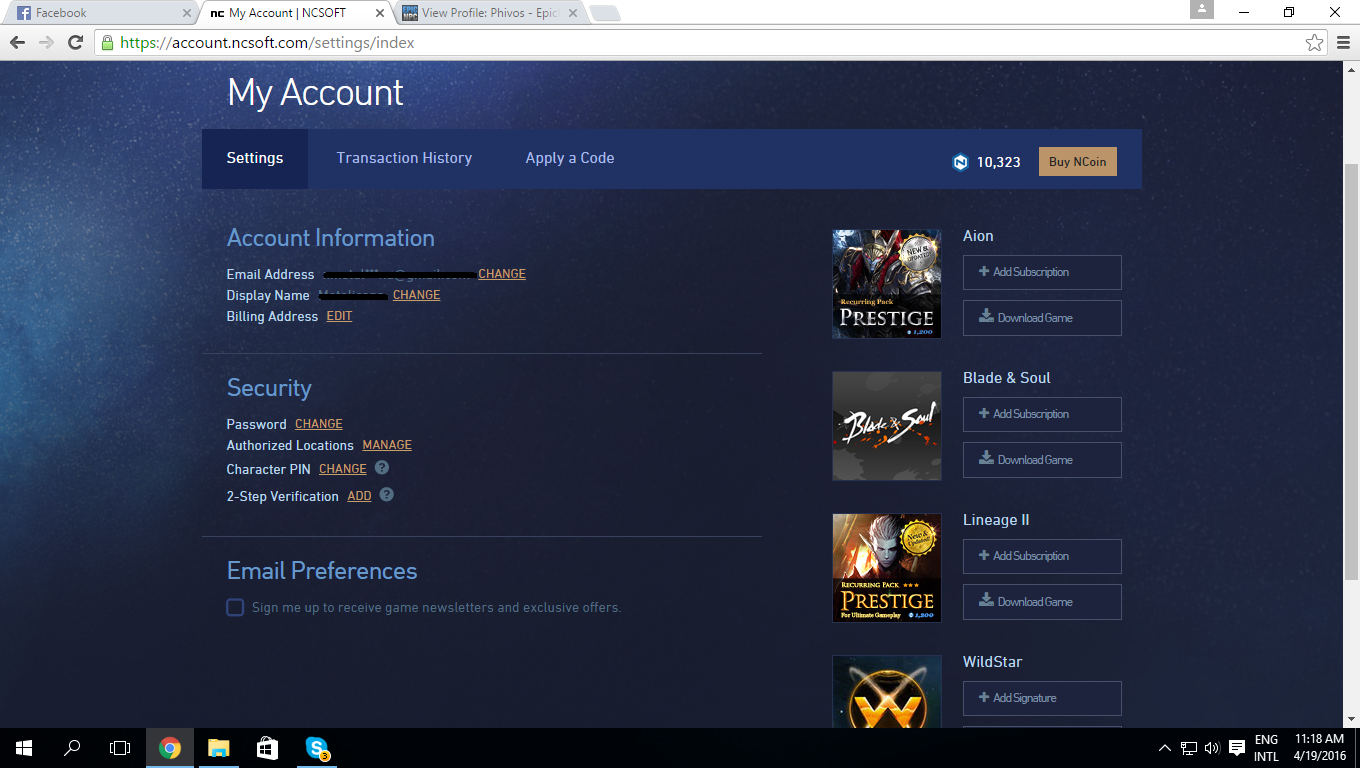Edit the Billing Address

click(340, 316)
